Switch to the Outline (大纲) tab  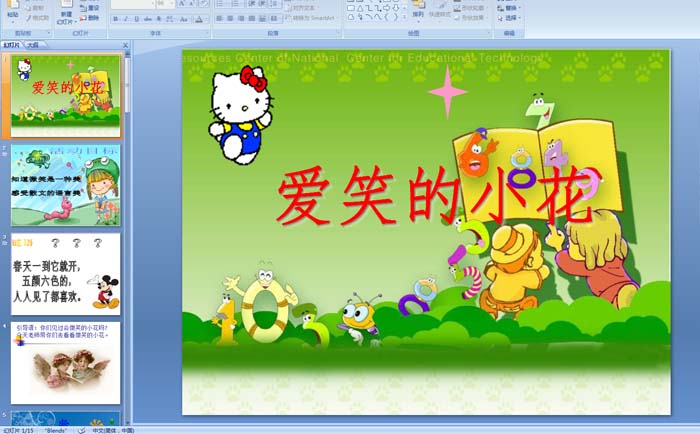coord(33,45)
